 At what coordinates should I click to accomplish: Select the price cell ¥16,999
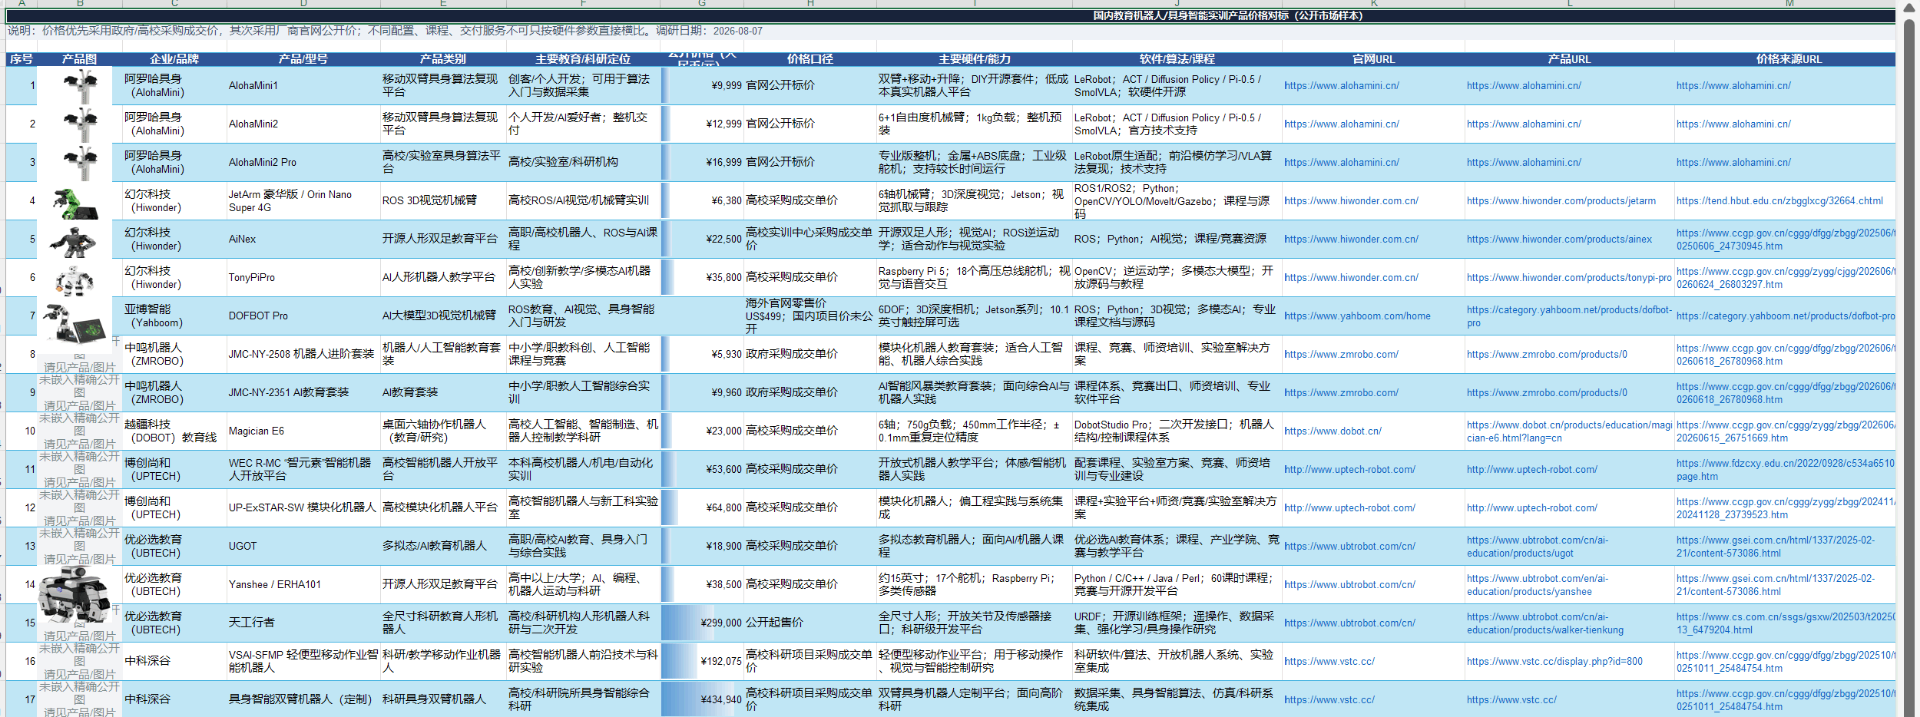[x=702, y=162]
